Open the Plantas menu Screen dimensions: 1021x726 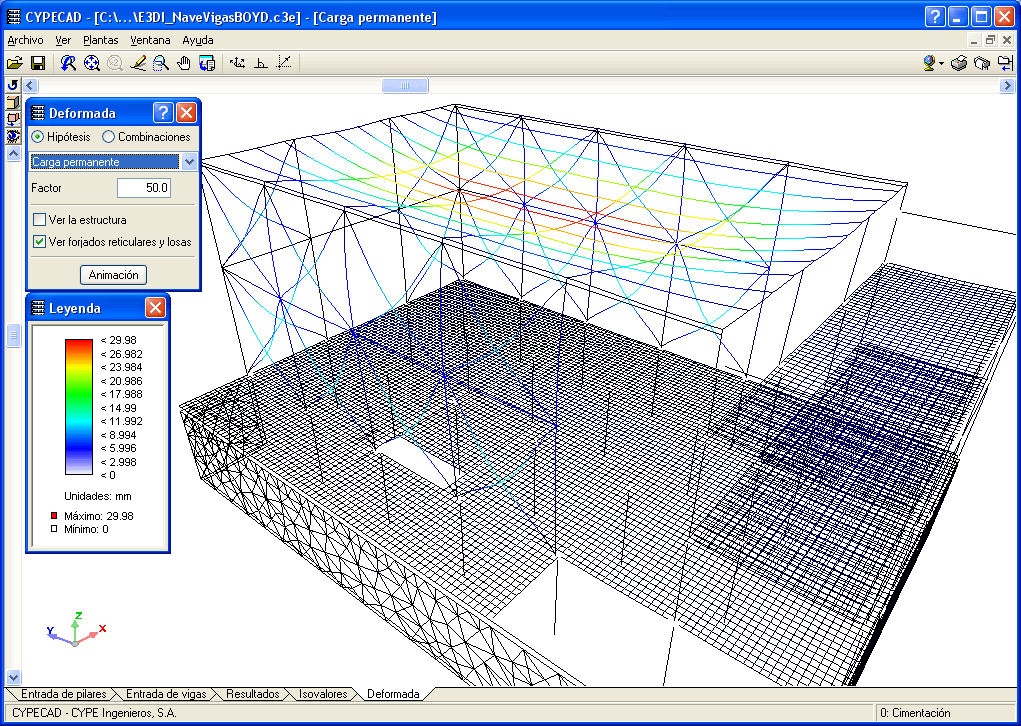pos(100,40)
